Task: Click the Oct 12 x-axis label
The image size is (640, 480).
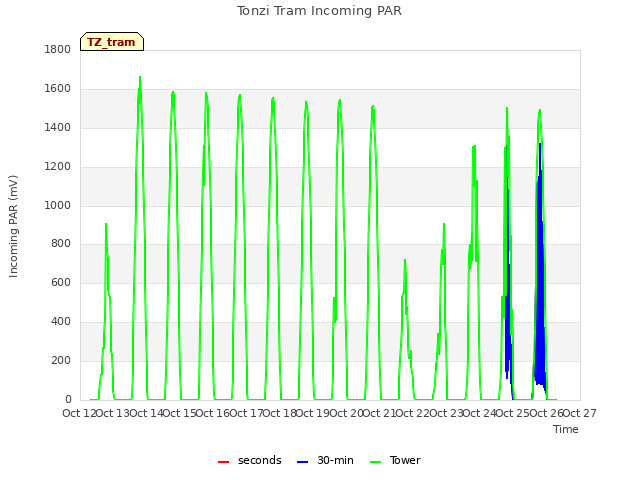Action: [x=79, y=413]
